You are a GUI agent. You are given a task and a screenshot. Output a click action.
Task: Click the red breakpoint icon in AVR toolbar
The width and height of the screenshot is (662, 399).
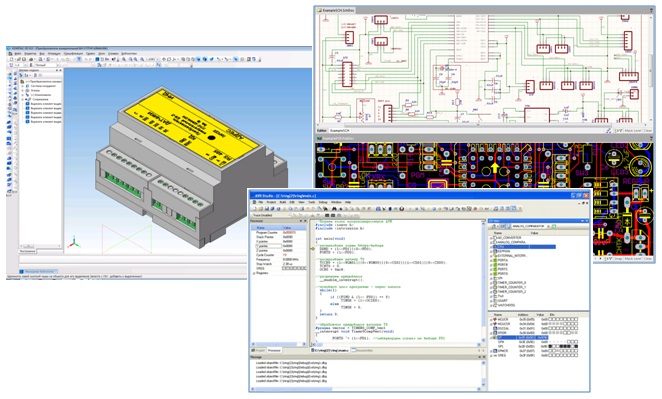point(475,209)
